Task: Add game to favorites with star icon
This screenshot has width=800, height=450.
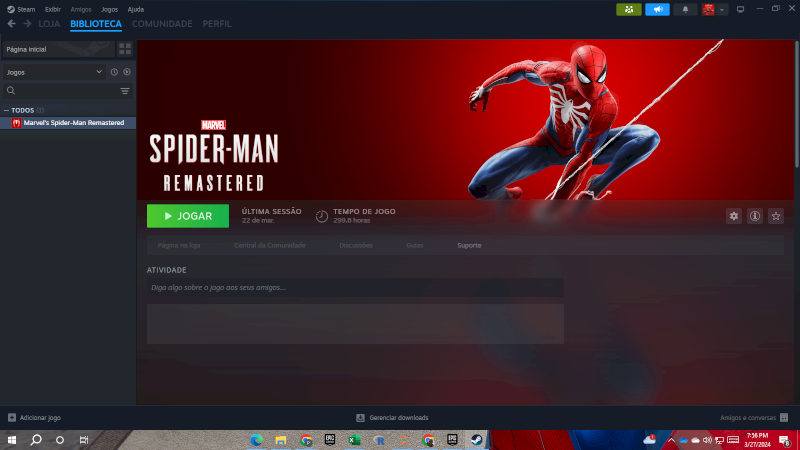Action: tap(776, 216)
